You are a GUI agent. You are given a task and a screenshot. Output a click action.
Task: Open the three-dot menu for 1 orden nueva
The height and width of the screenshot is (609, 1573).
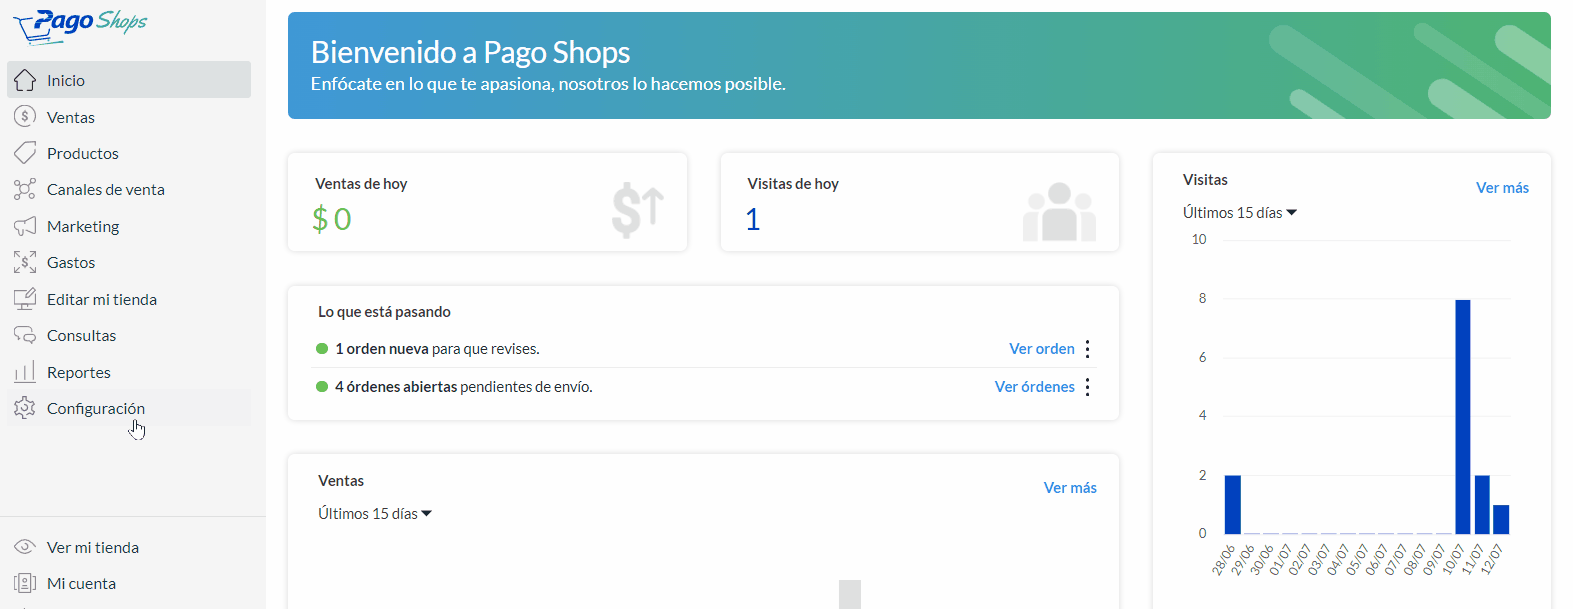point(1087,349)
